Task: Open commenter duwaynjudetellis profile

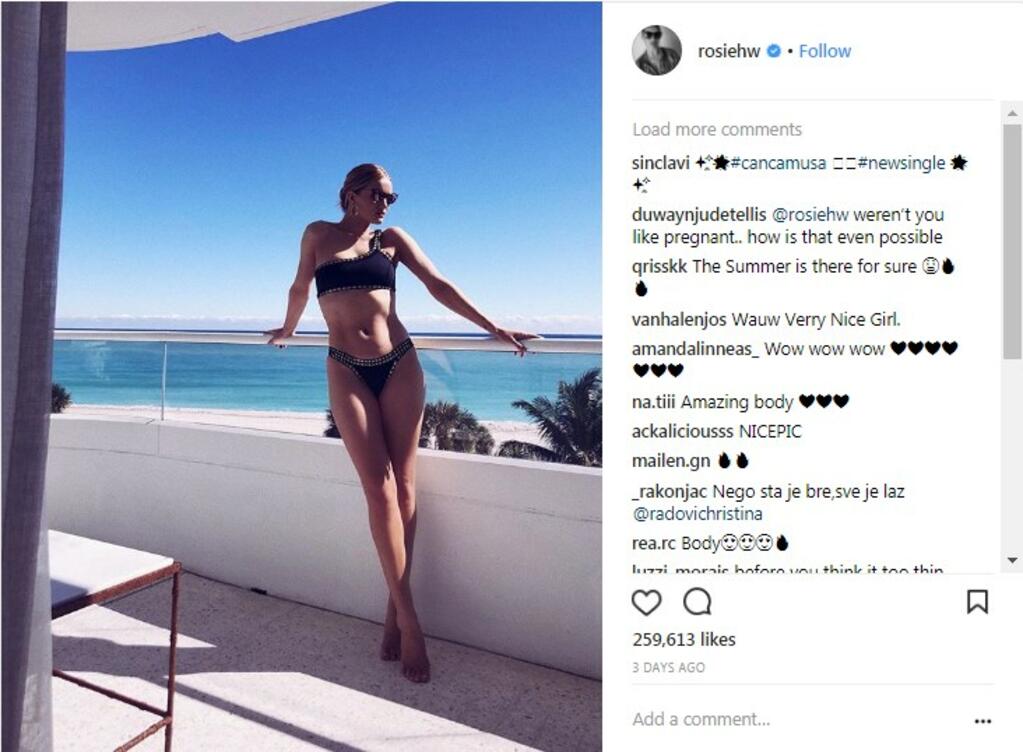Action: point(699,215)
